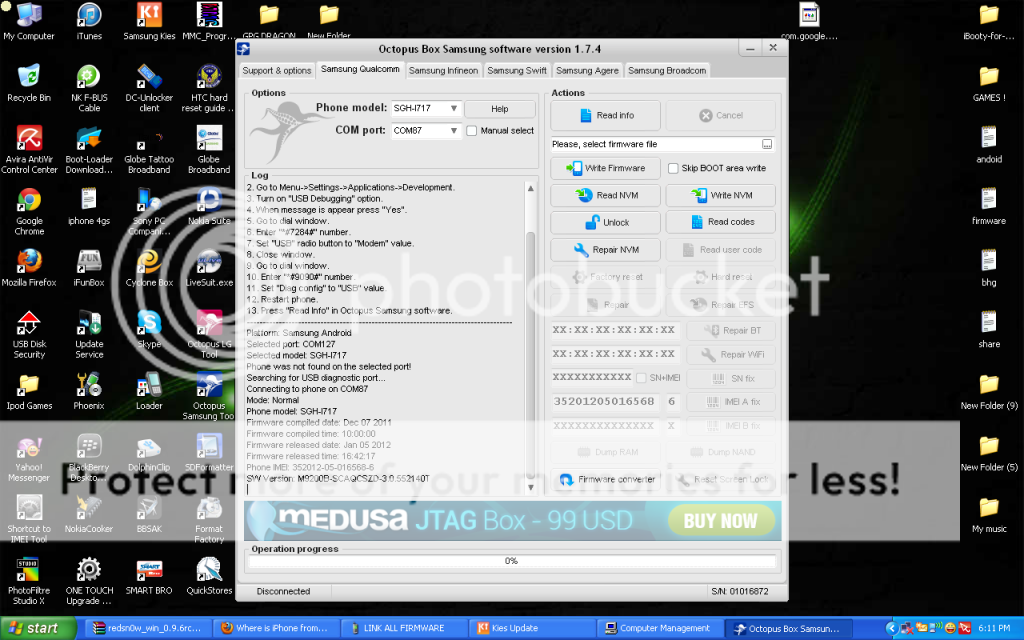Expand the Phone model dropdown
Screen dimensions: 1024x640
tap(453, 108)
